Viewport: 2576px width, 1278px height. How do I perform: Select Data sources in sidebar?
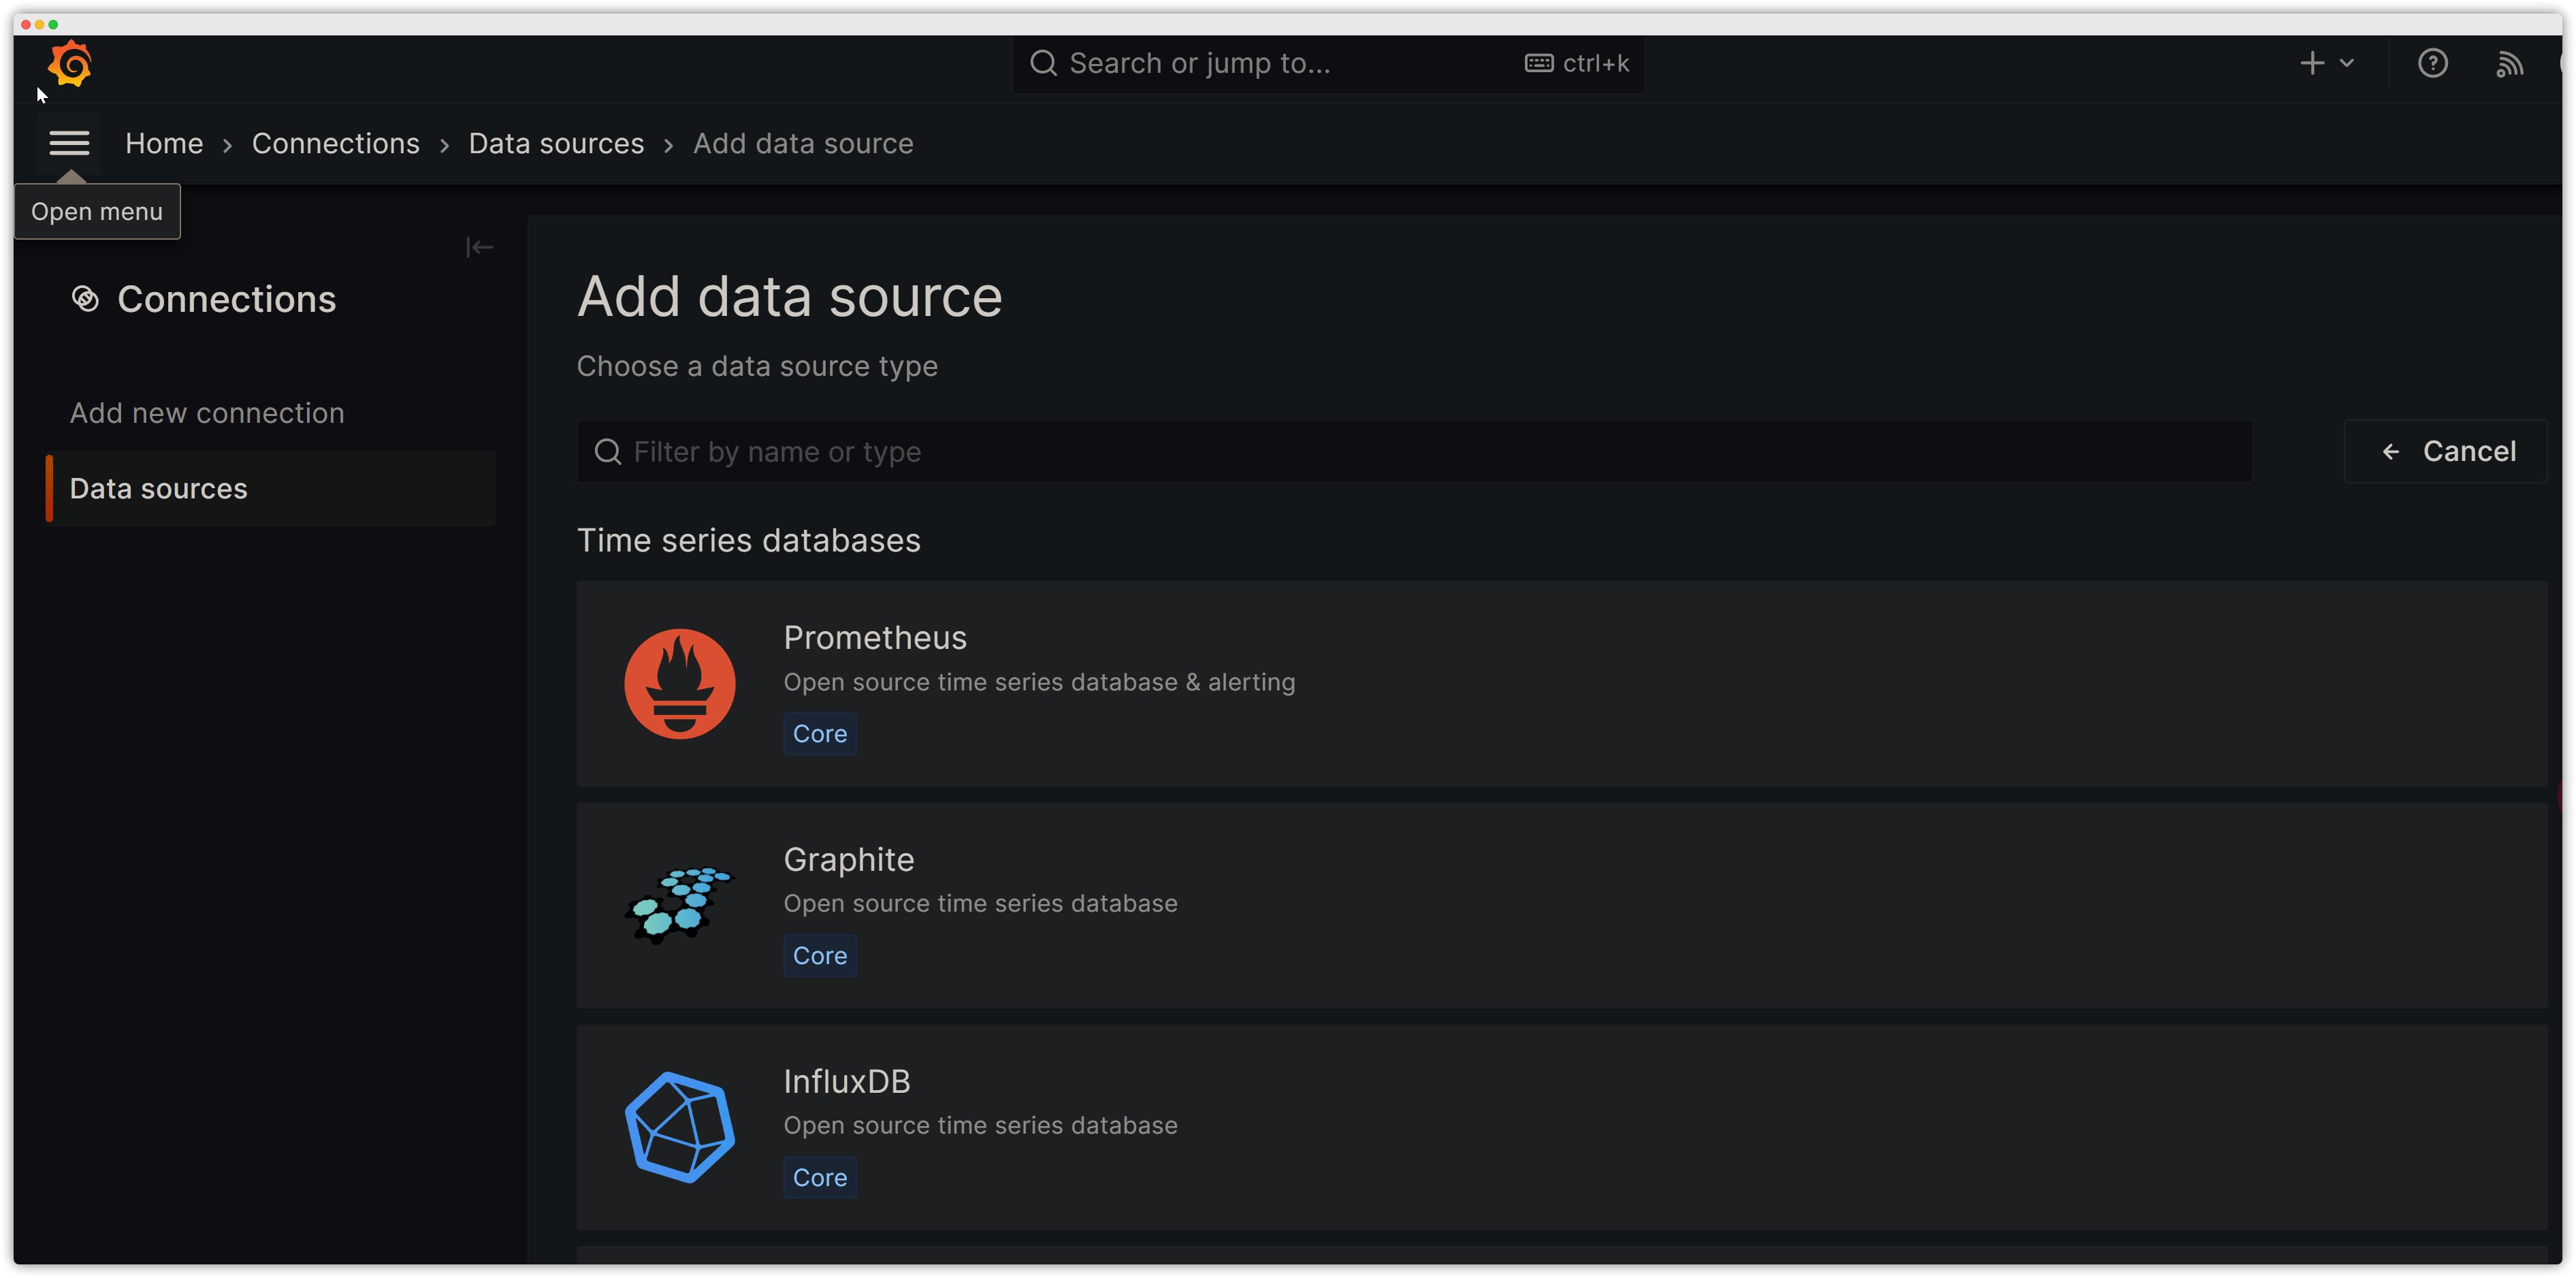[x=271, y=488]
